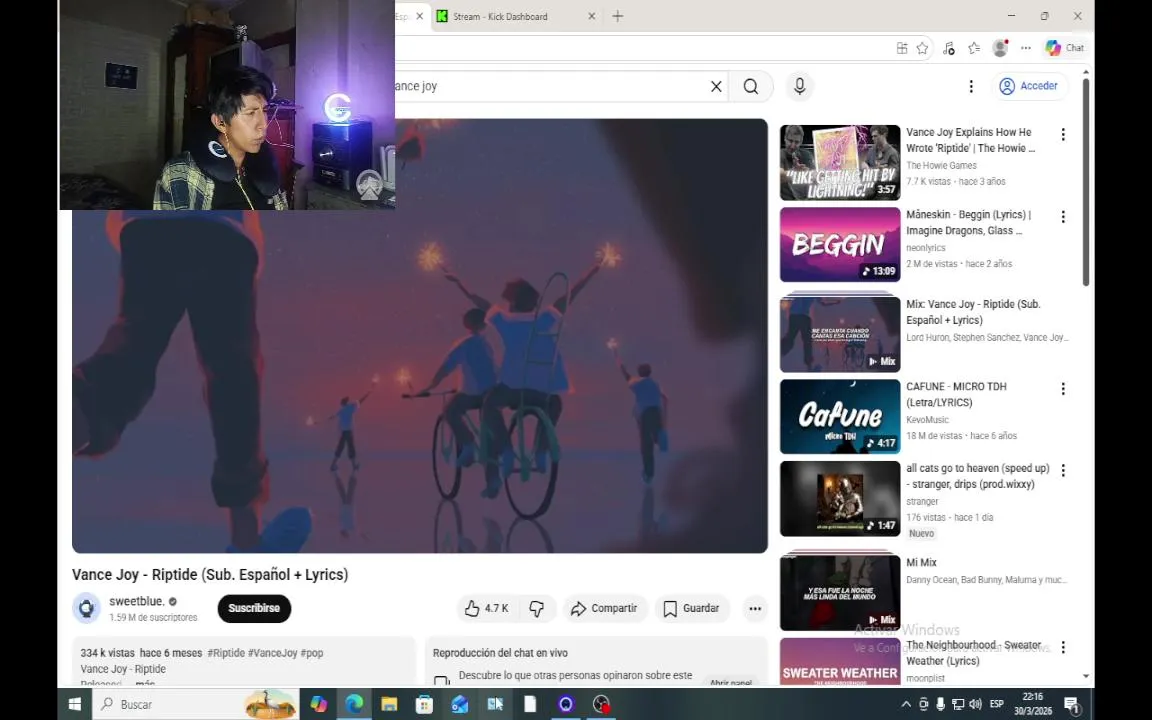
Task: Open a new browser tab
Action: [x=618, y=16]
